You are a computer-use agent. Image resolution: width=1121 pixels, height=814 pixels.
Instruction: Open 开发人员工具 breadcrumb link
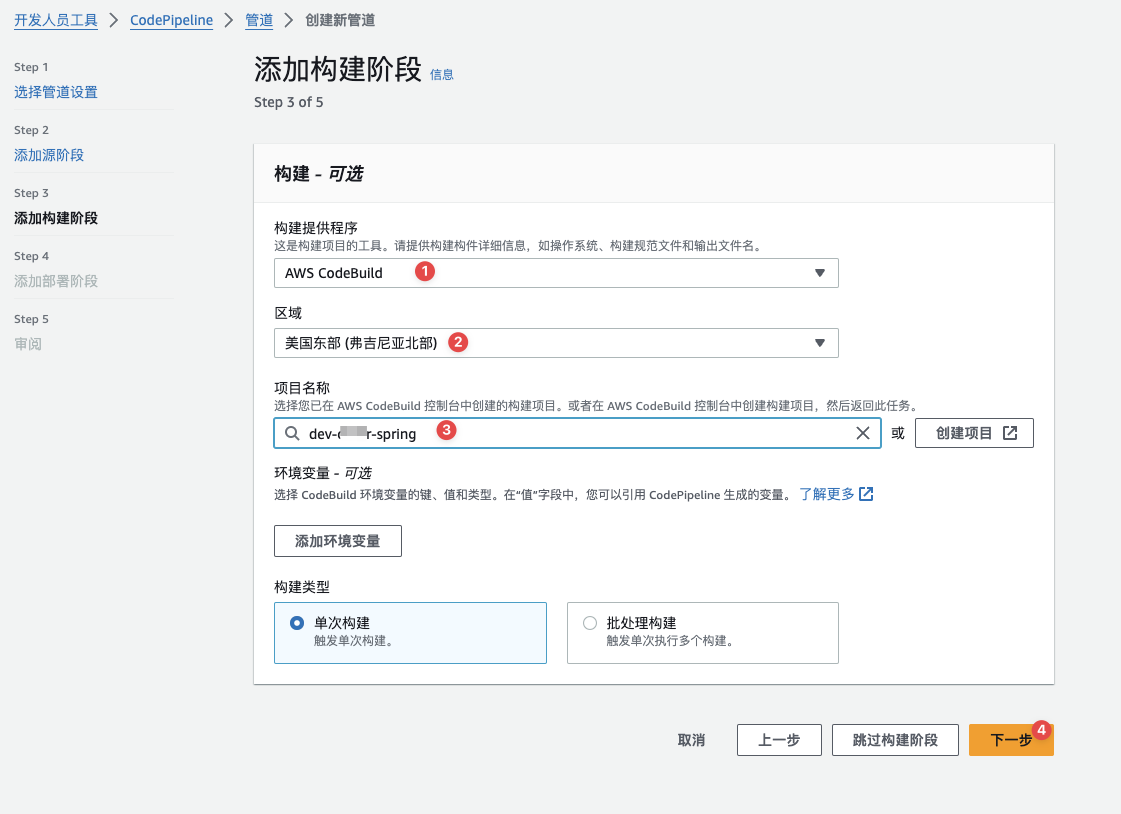56,20
